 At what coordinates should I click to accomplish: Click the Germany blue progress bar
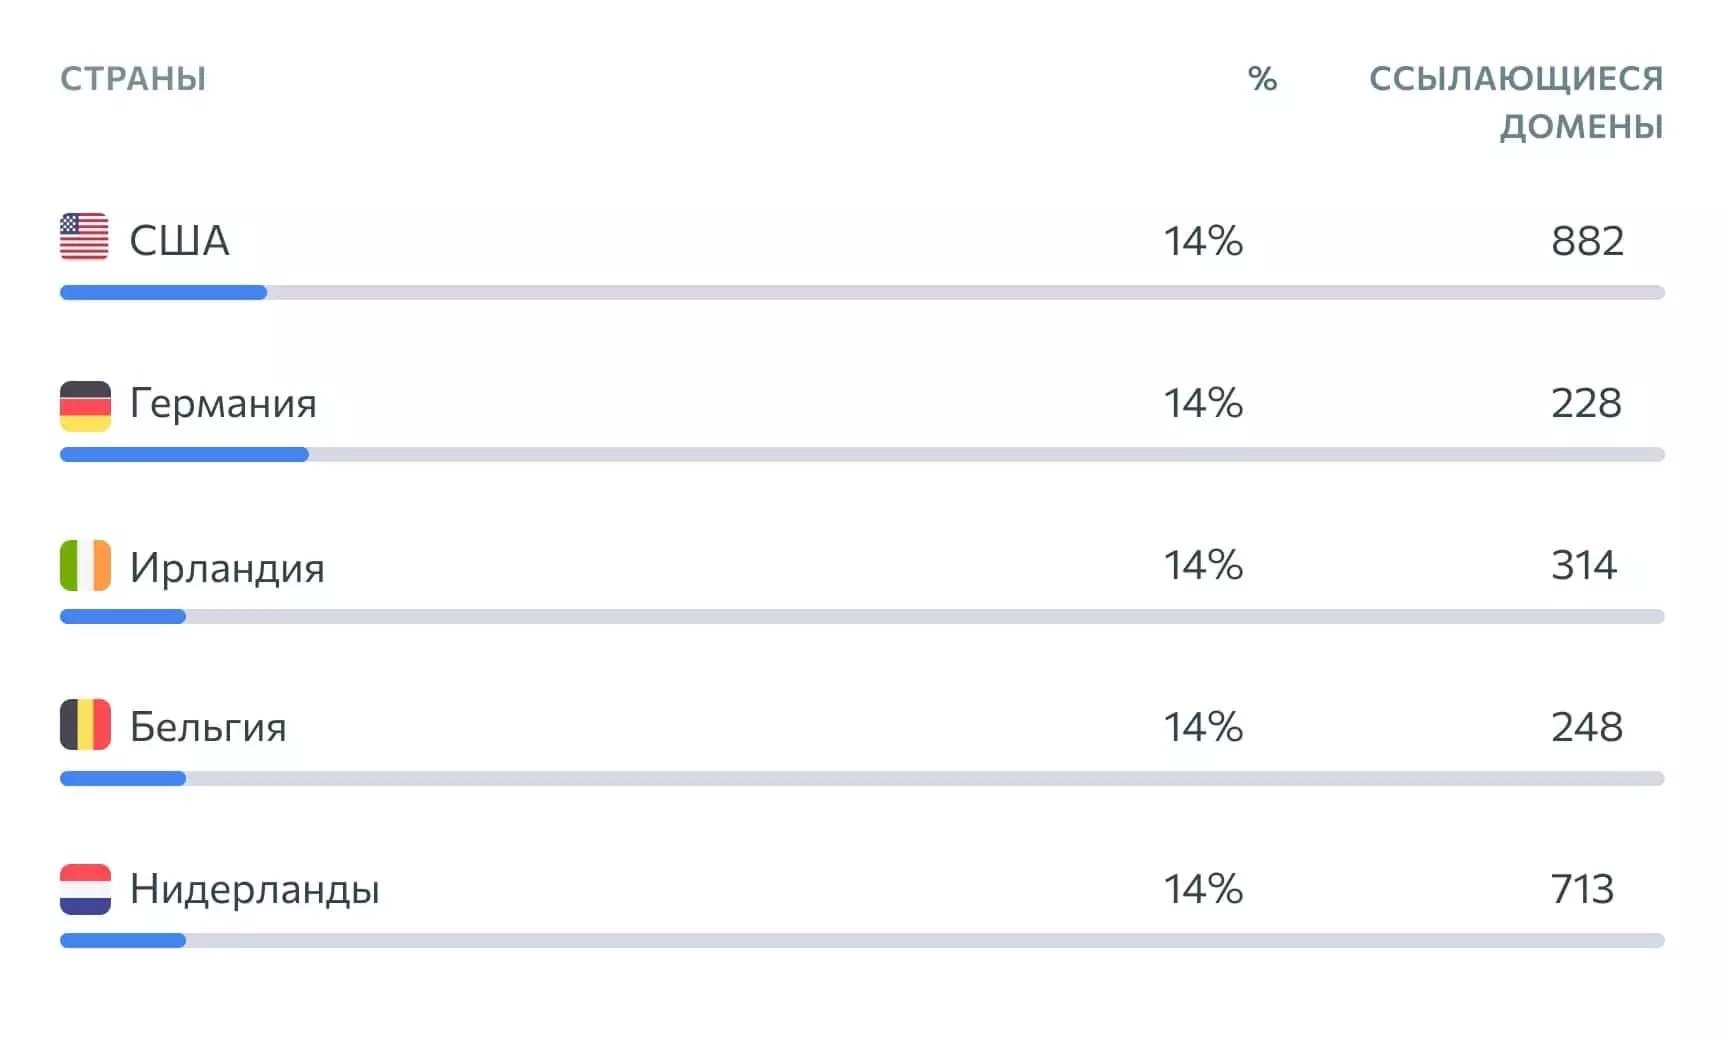click(184, 454)
